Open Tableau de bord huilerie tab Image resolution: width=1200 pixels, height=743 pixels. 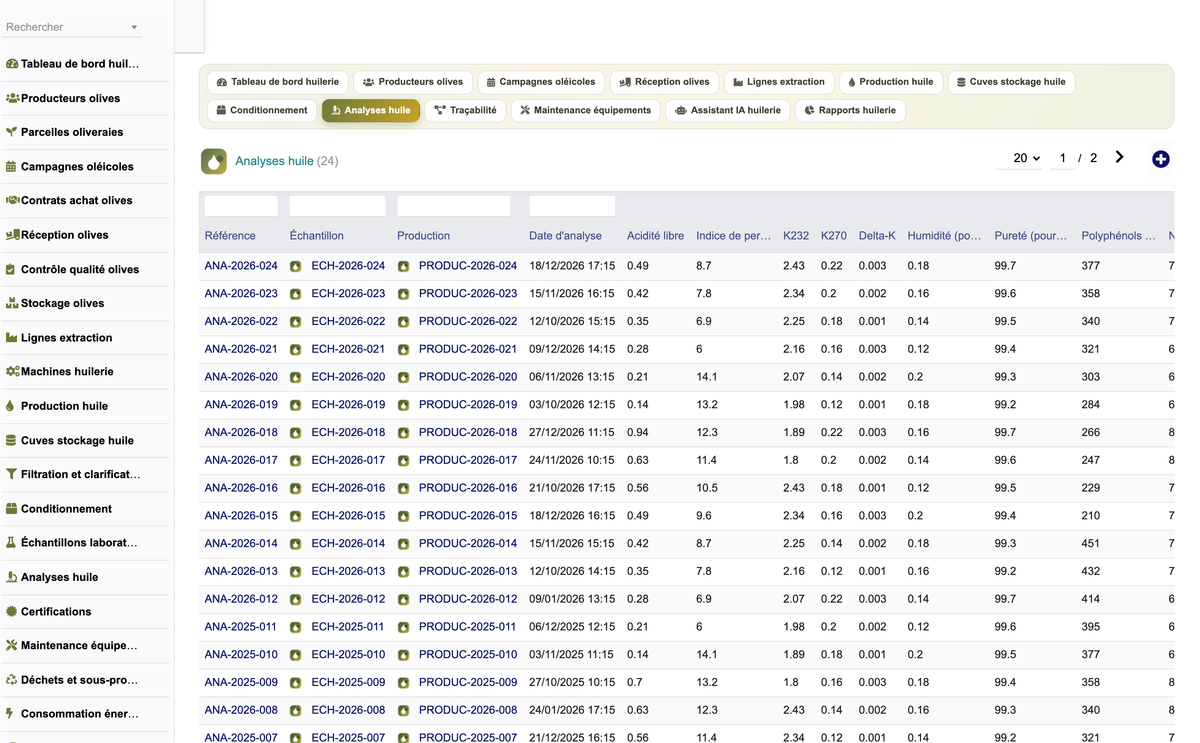click(278, 82)
